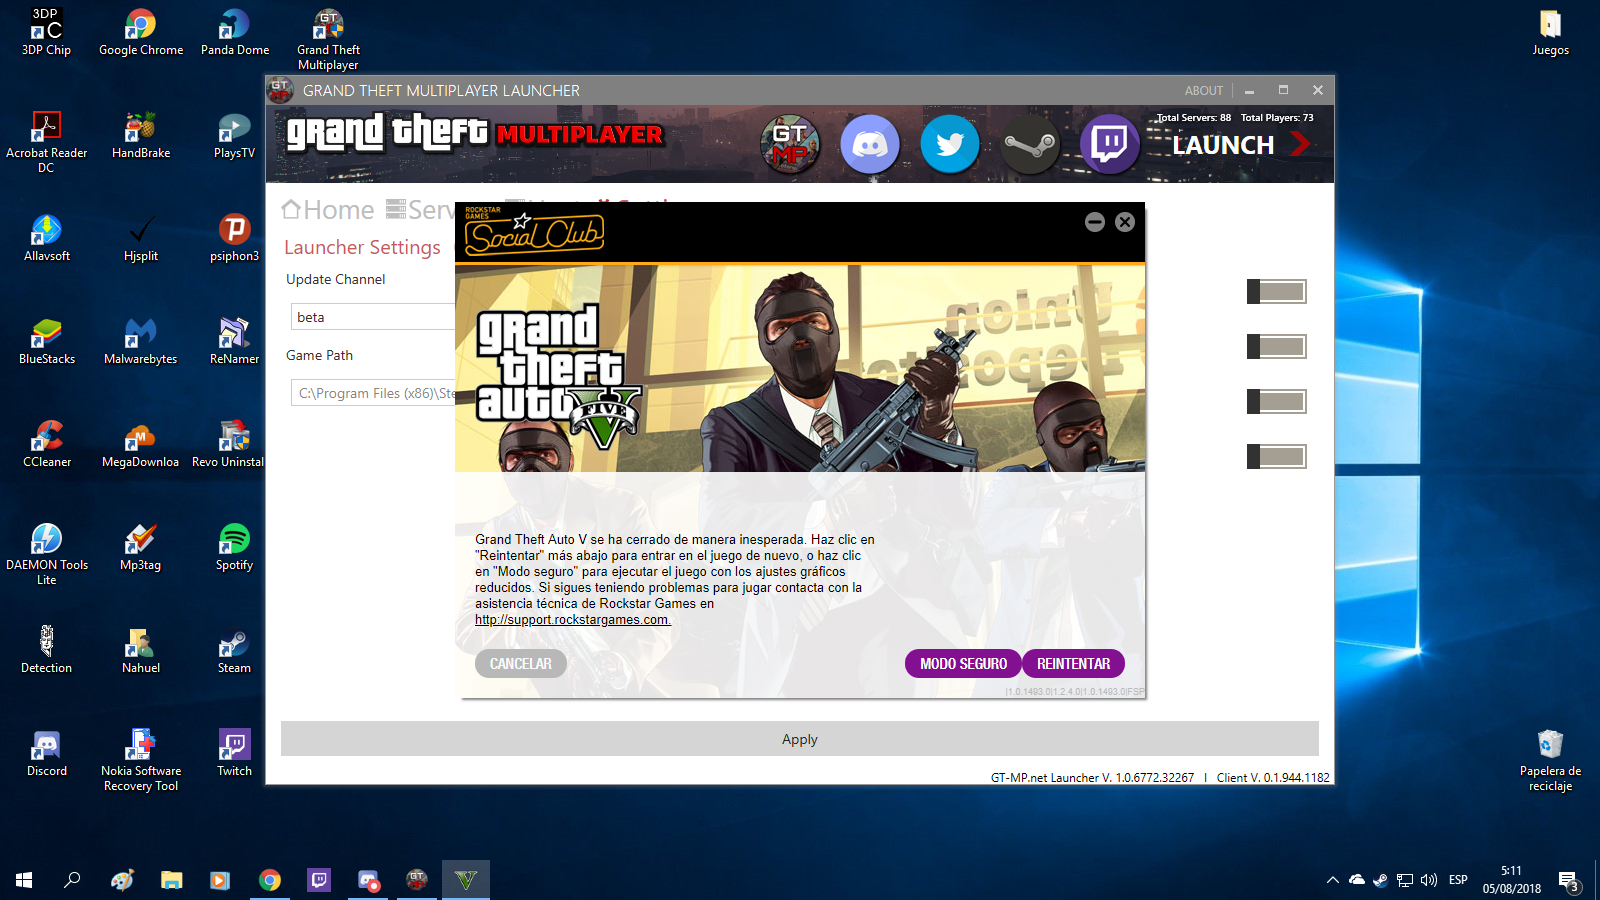Click the LAUNCH button
1600x900 pixels.
tap(1241, 145)
